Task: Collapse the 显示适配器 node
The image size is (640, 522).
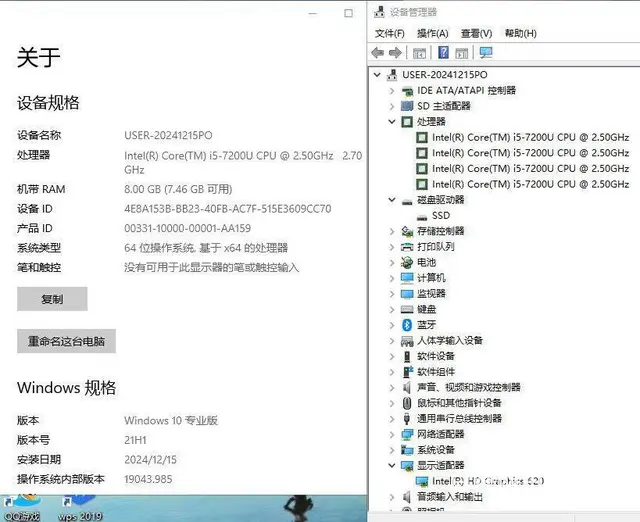Action: [392, 465]
